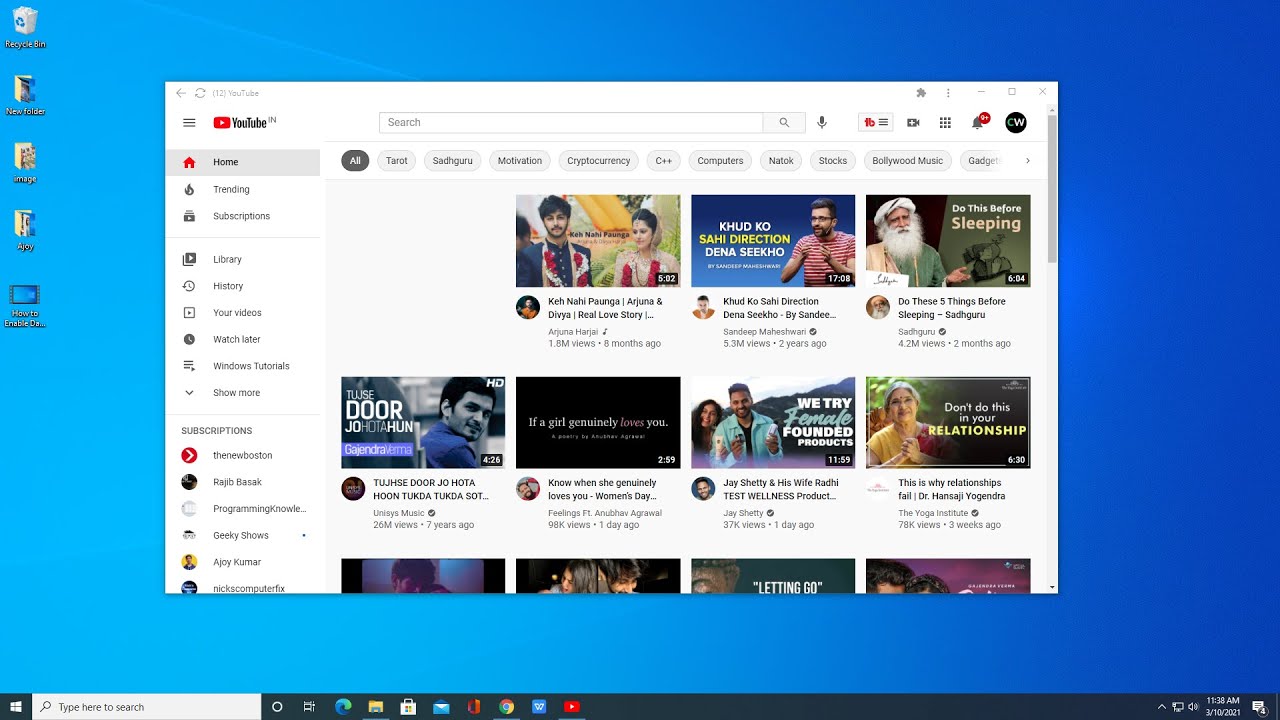
Task: Open the CW account avatar menu
Action: (x=1016, y=122)
